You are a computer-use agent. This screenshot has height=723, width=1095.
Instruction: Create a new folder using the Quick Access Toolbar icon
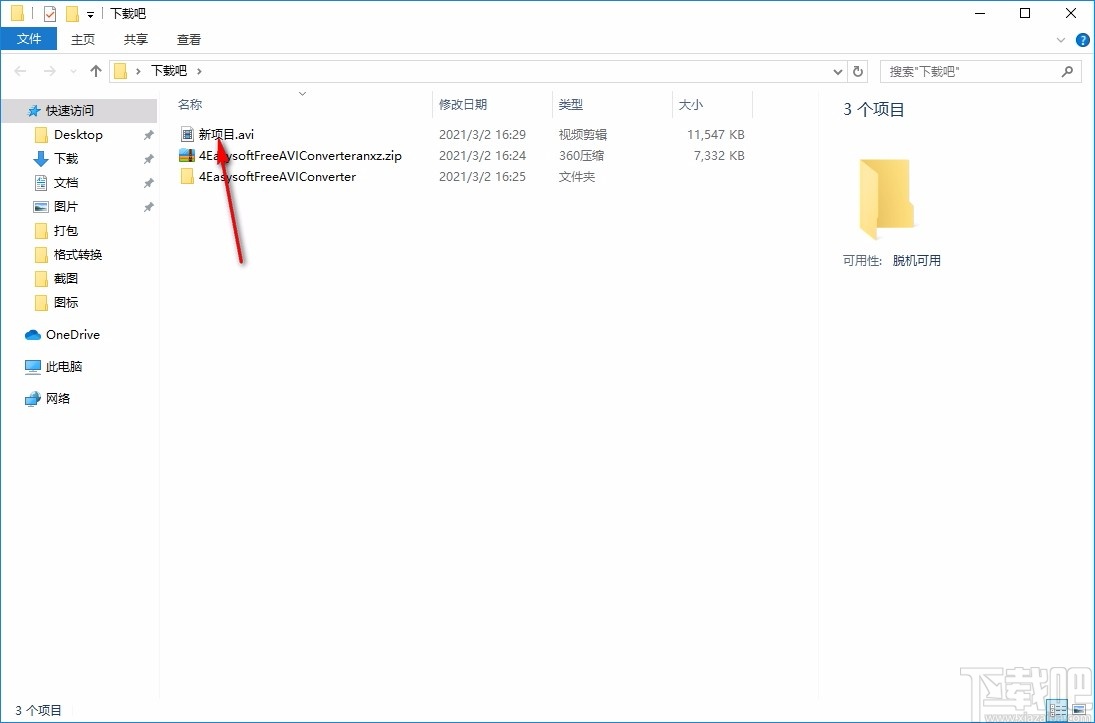[x=72, y=13]
